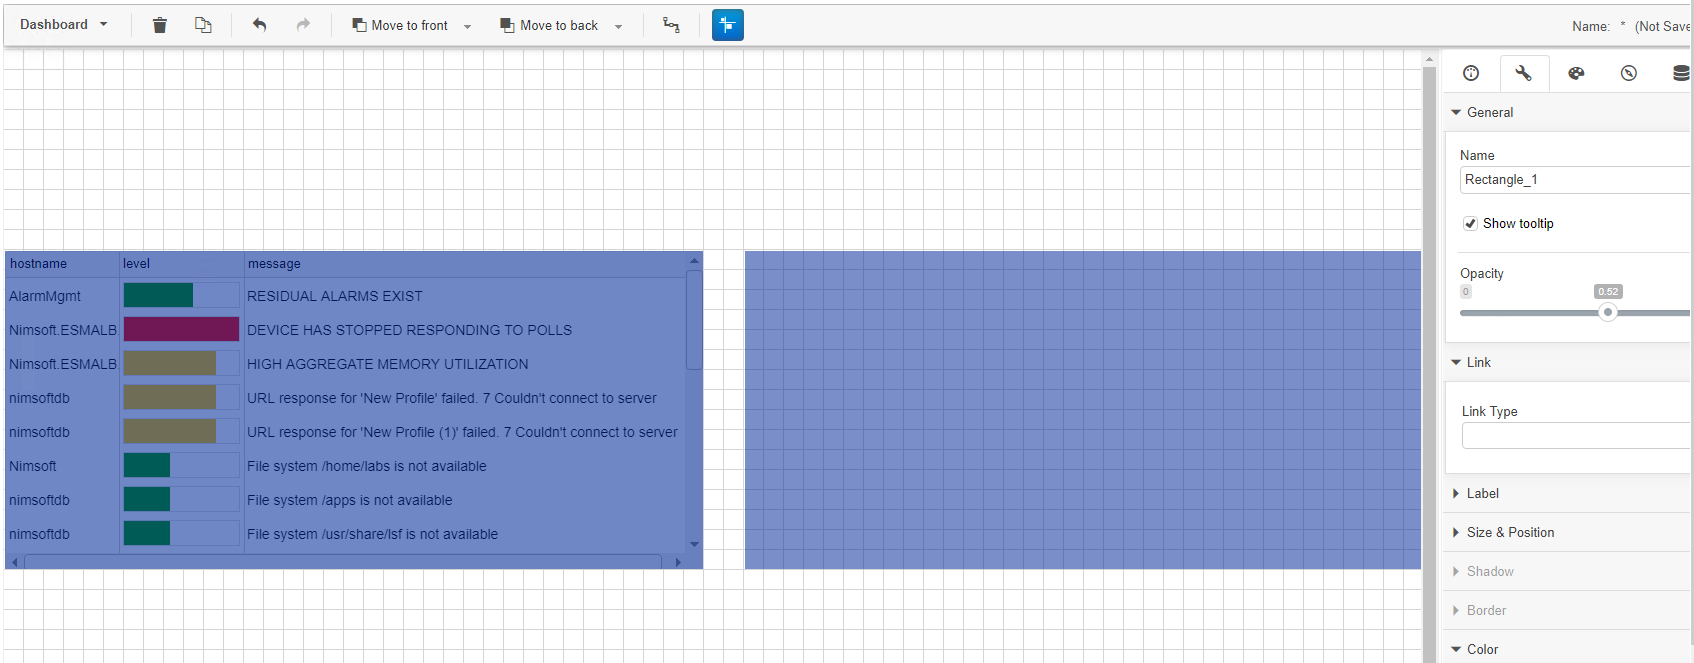Open the database data source tab
Viewport: 1694px width, 663px height.
(x=1681, y=73)
